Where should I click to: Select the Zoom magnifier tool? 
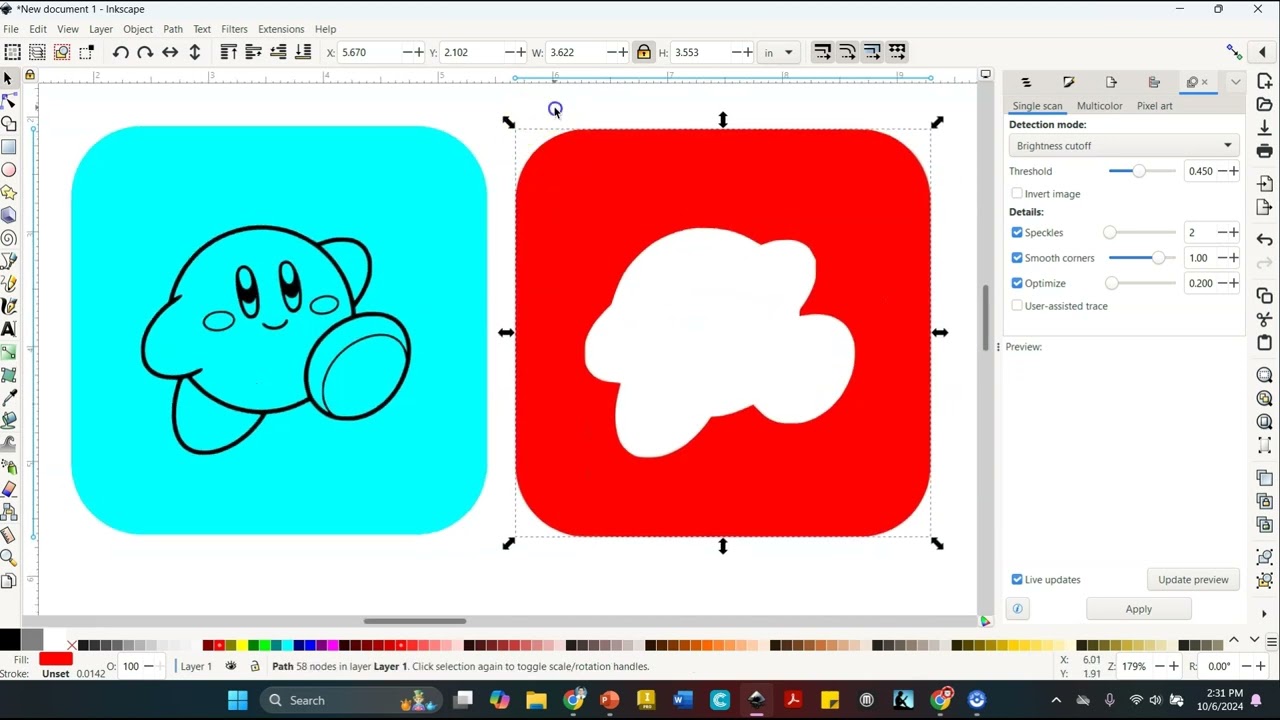click(x=8, y=558)
